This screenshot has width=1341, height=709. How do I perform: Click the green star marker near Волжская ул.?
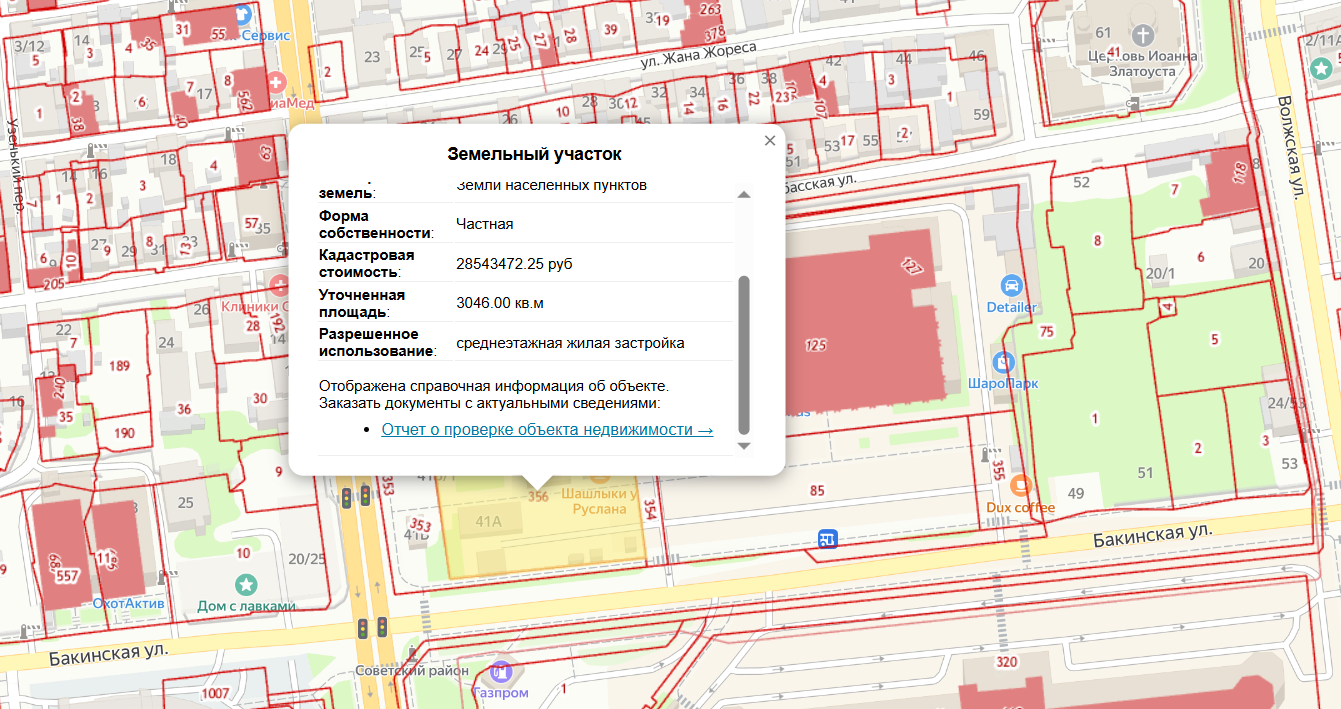(1322, 67)
